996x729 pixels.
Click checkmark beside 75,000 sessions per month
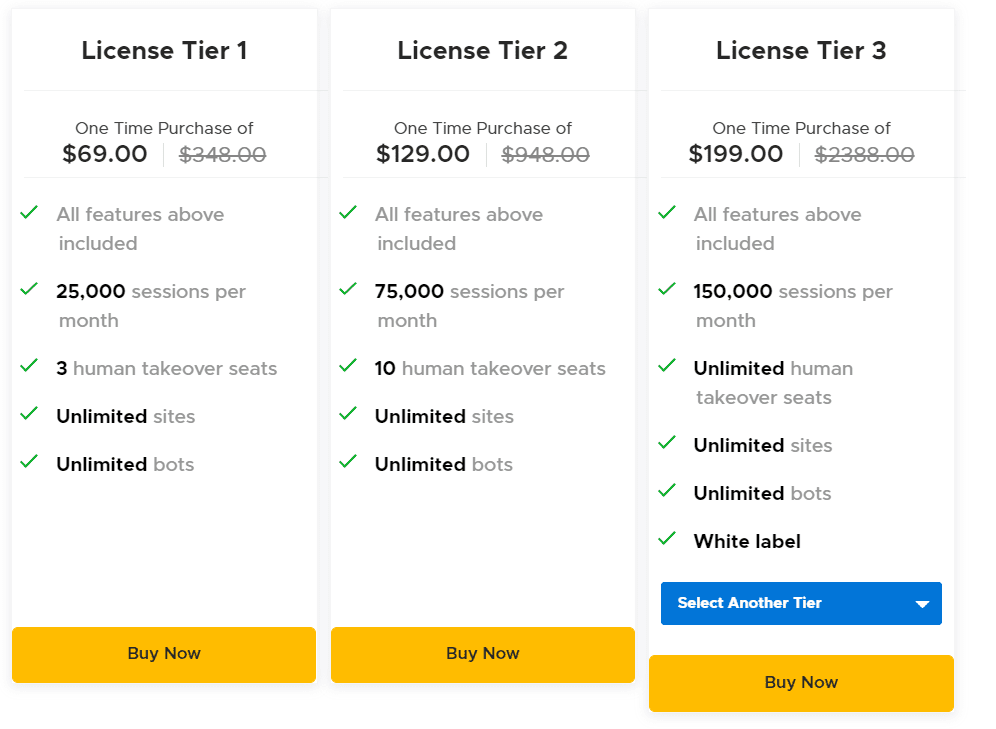(x=348, y=290)
